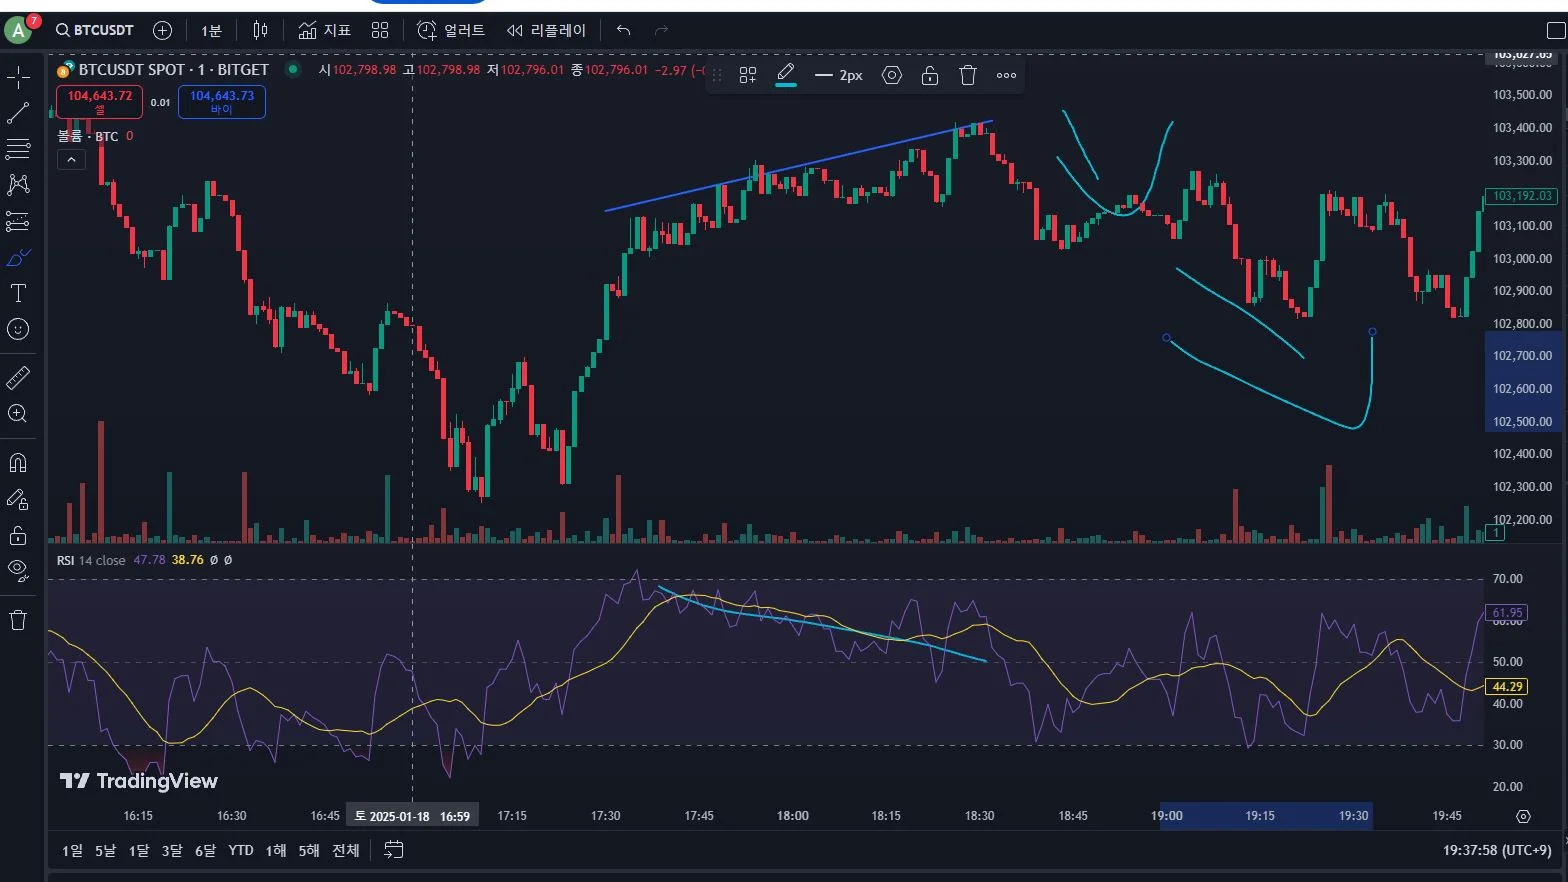This screenshot has height=882, width=1568.
Task: Click the blue buy button 104,643.73
Action: (x=222, y=101)
